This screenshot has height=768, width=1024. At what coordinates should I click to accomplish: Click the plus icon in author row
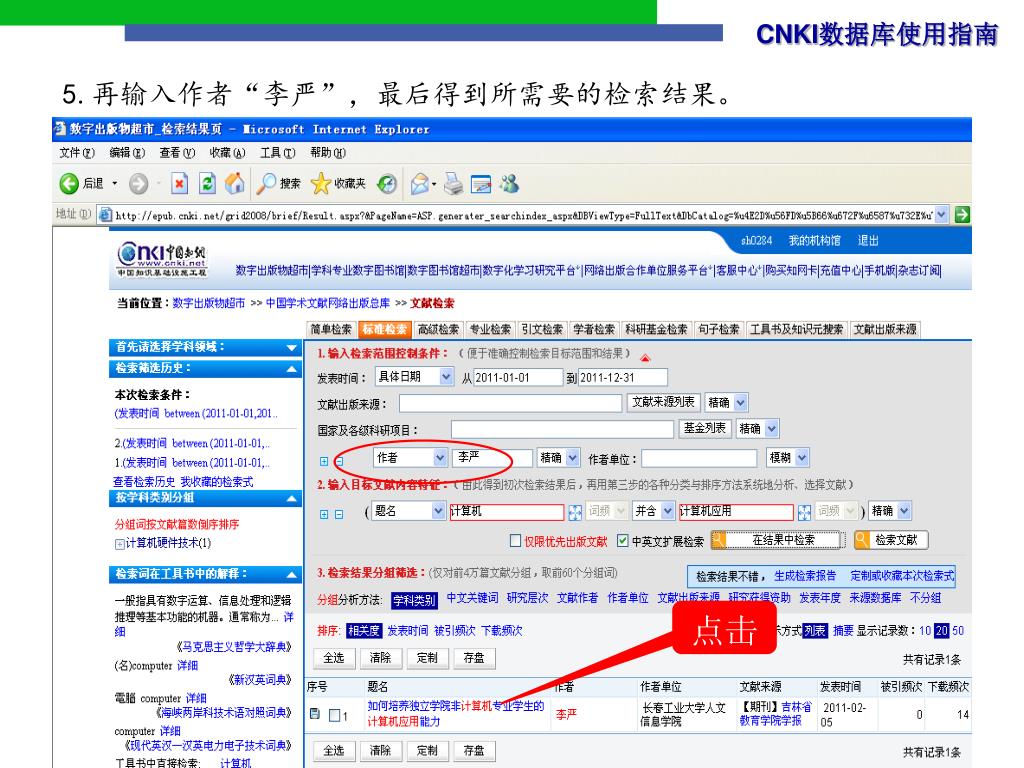pyautogui.click(x=324, y=461)
